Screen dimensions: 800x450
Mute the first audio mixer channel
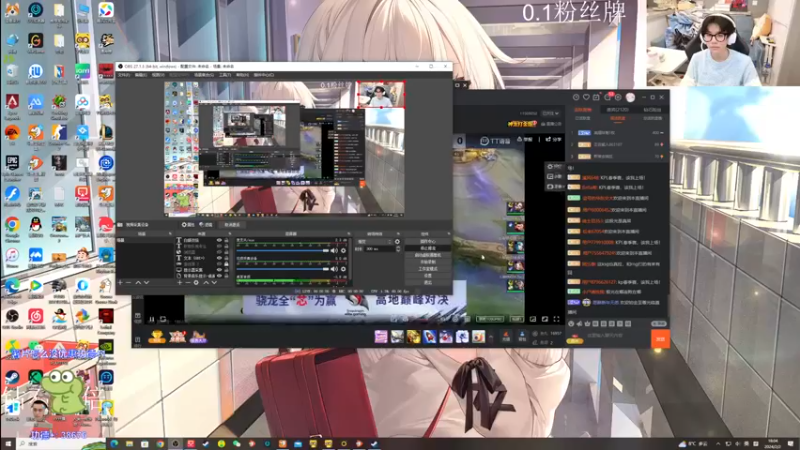pos(334,251)
